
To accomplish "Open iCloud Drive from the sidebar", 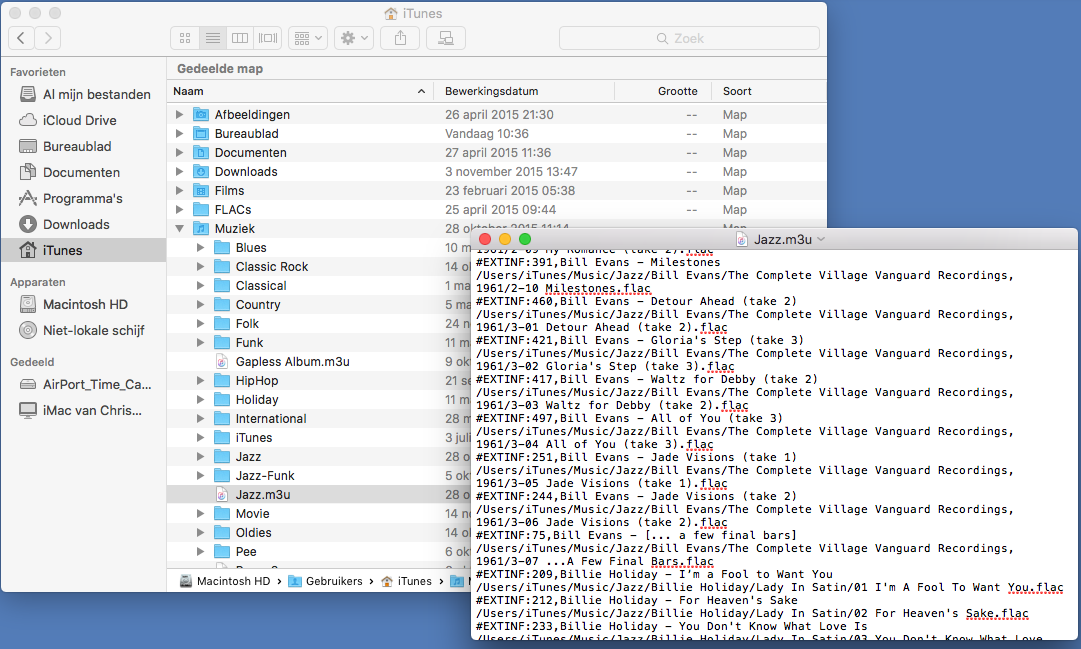I will coord(79,120).
